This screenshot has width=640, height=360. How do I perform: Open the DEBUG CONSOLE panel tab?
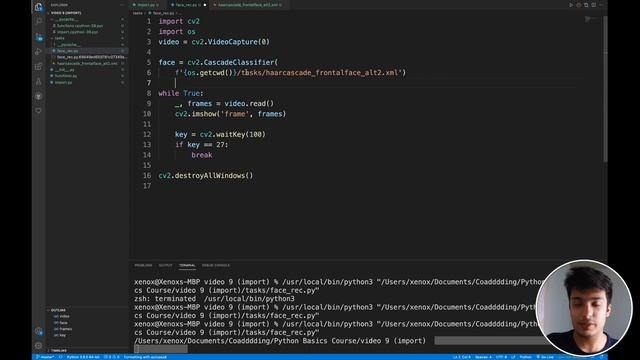click(216, 265)
